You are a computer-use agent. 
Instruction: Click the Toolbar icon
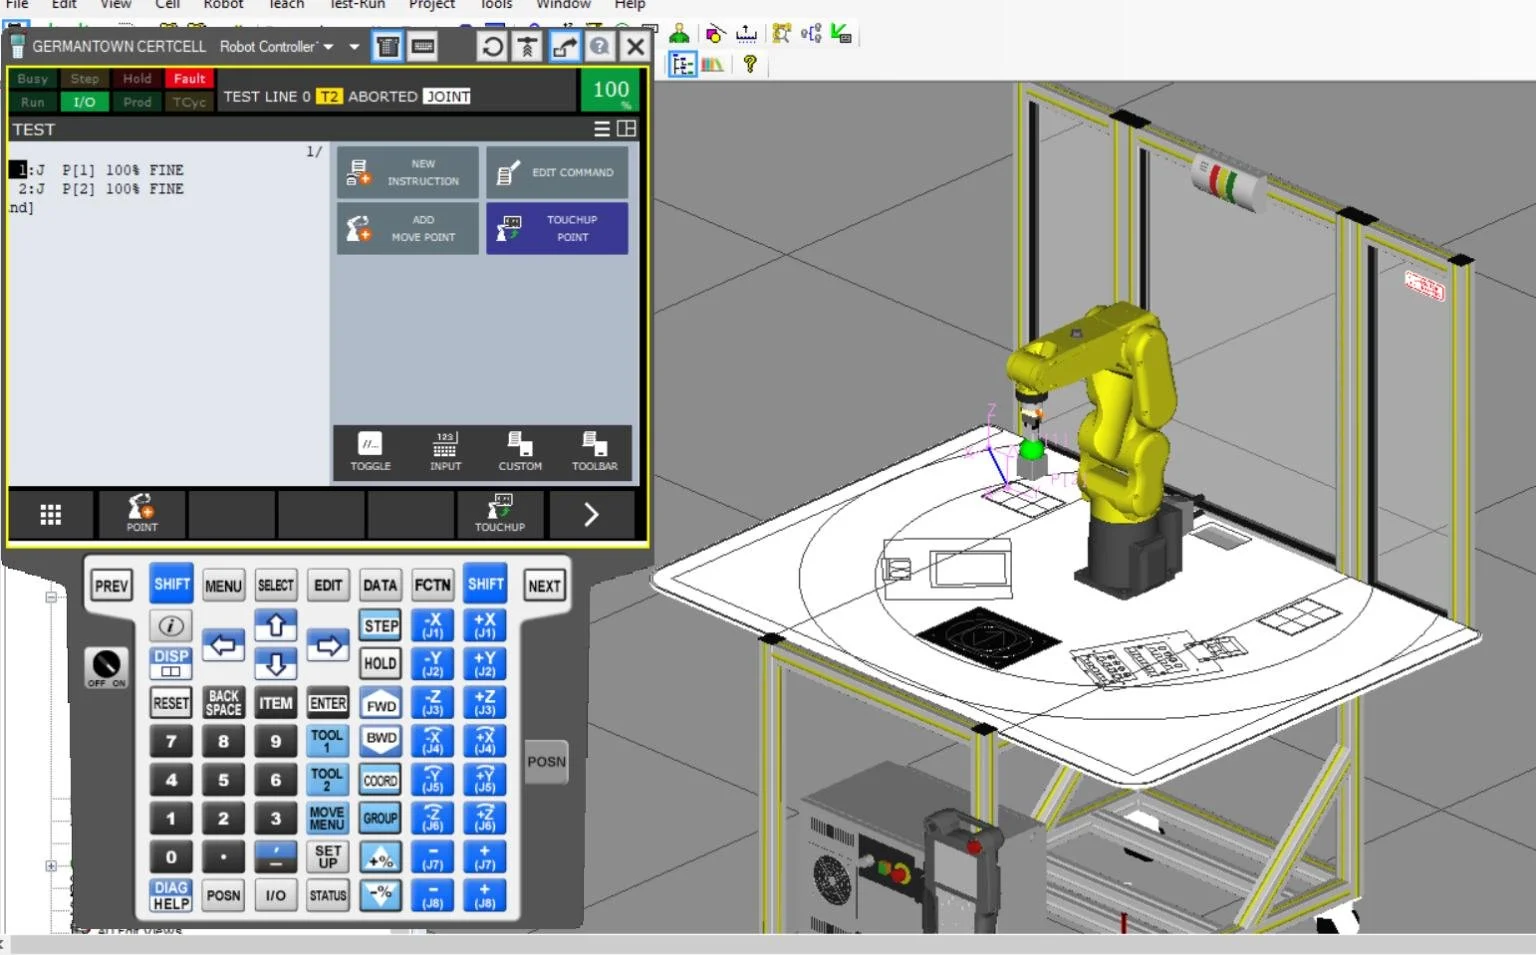point(594,451)
